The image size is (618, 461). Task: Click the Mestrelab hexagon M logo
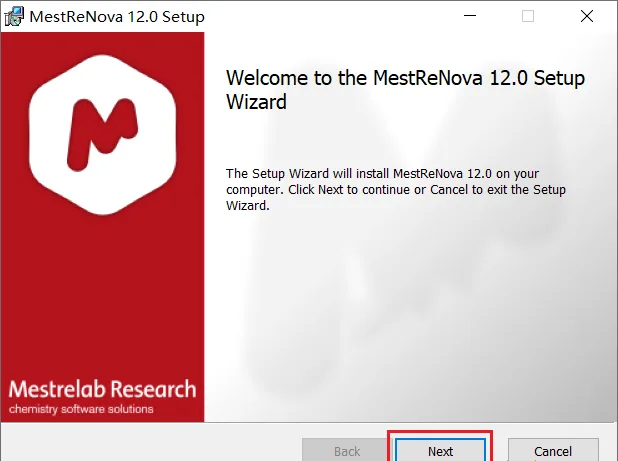click(102, 135)
